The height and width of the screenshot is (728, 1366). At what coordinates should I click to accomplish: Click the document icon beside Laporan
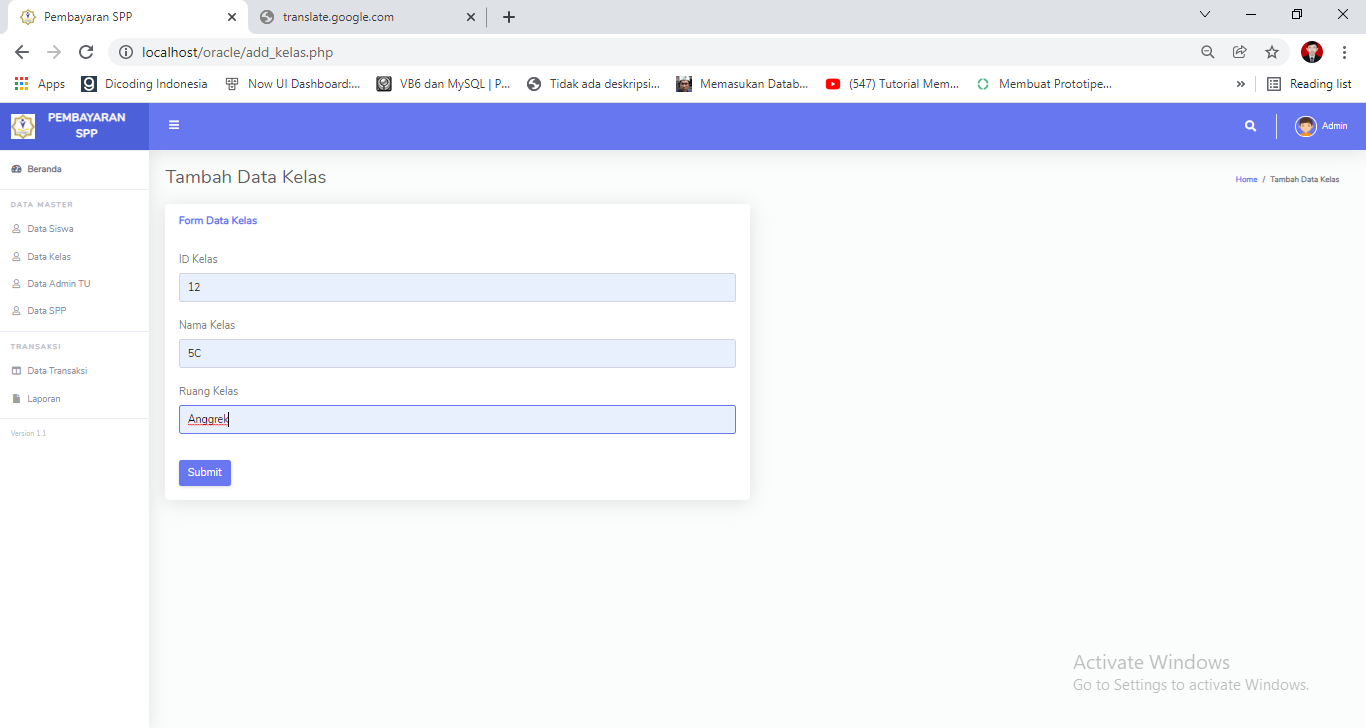click(x=18, y=398)
